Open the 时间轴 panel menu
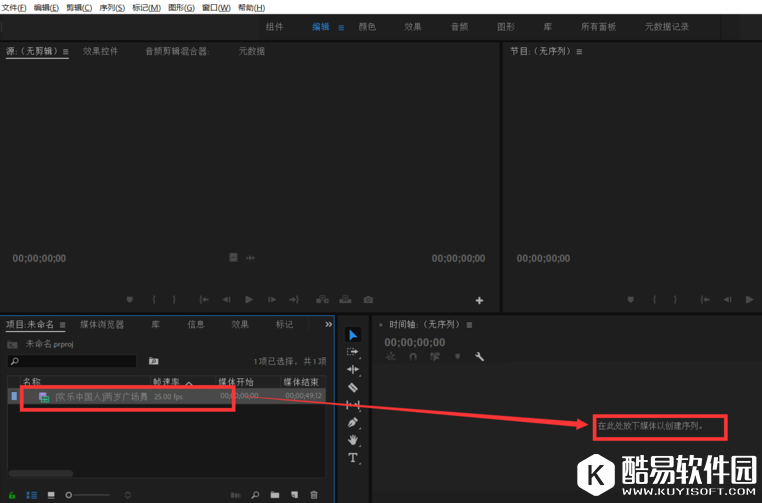 469,325
